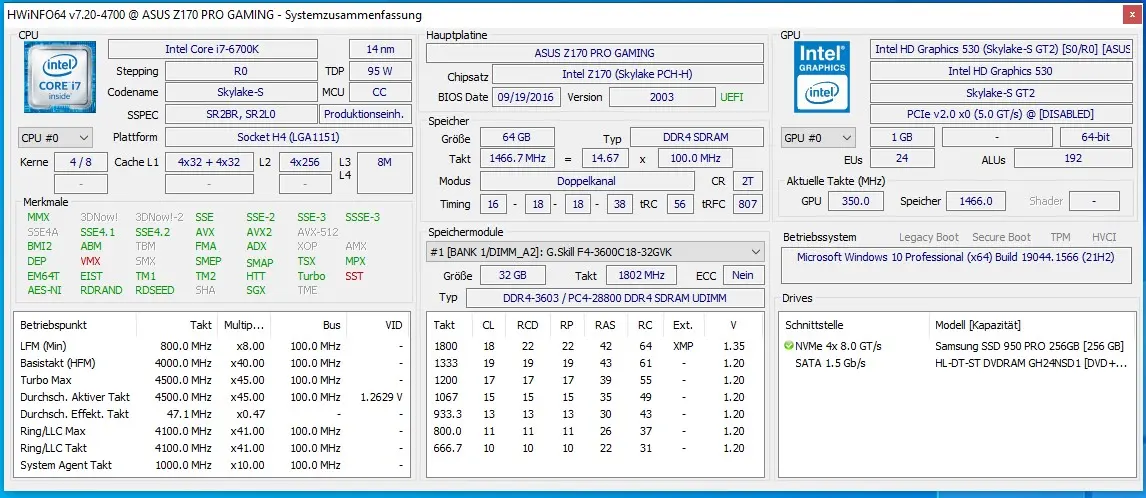Viewport: 1146px width, 498px height.
Task: Click the 'DDR4-3603 / PC4-28800 DDR4 SDRAM UDIMM' field
Action: [x=615, y=298]
